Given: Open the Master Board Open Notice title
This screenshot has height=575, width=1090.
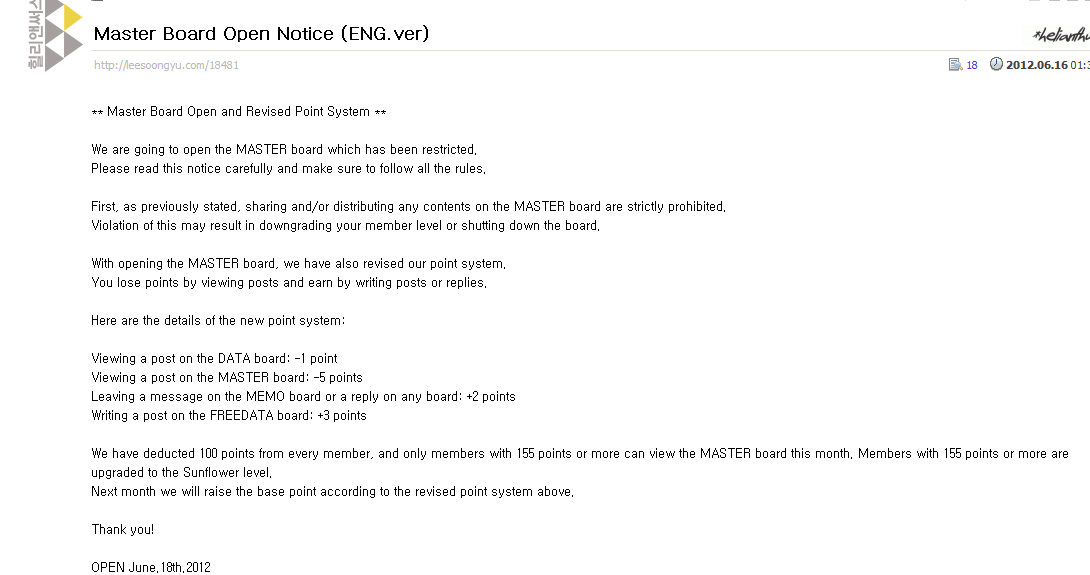Looking at the screenshot, I should (x=261, y=34).
